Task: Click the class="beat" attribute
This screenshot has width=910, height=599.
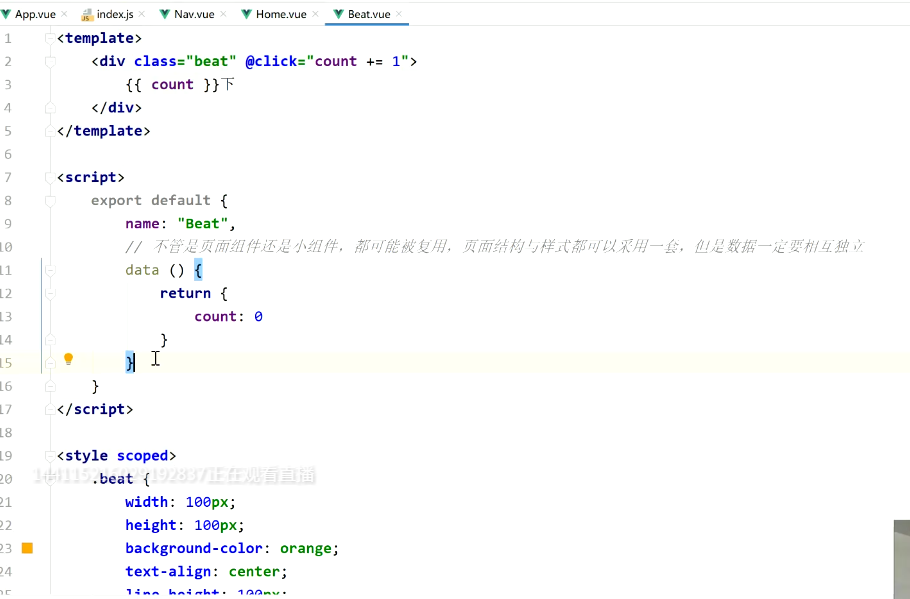Action: point(185,62)
